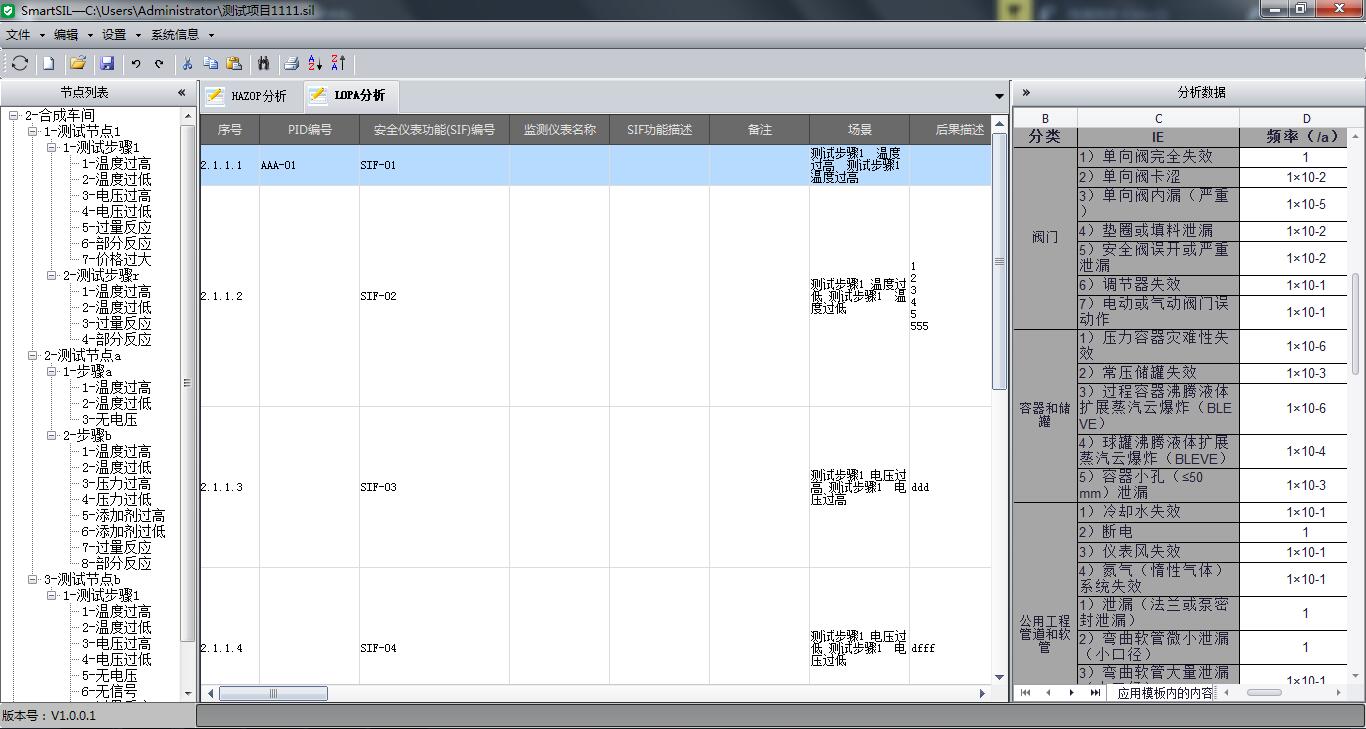
Task: Cut the selection with the scissors icon
Action: (x=187, y=63)
